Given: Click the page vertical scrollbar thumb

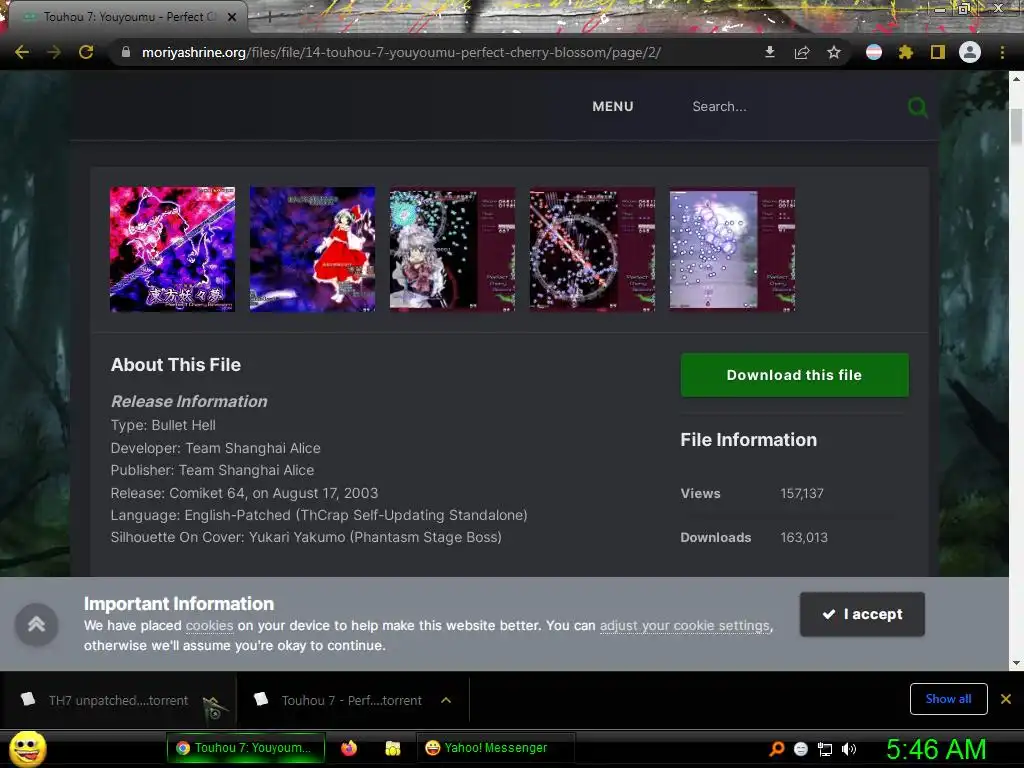Looking at the screenshot, I should (1016, 127).
